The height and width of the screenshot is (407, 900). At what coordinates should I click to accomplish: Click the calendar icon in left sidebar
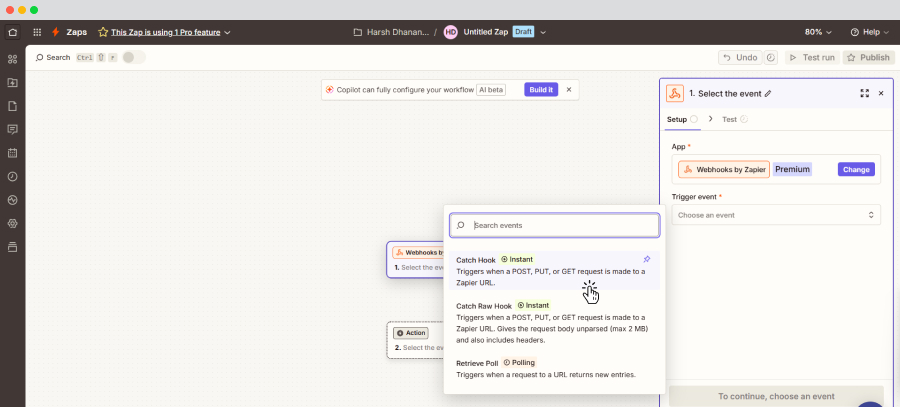(x=12, y=153)
